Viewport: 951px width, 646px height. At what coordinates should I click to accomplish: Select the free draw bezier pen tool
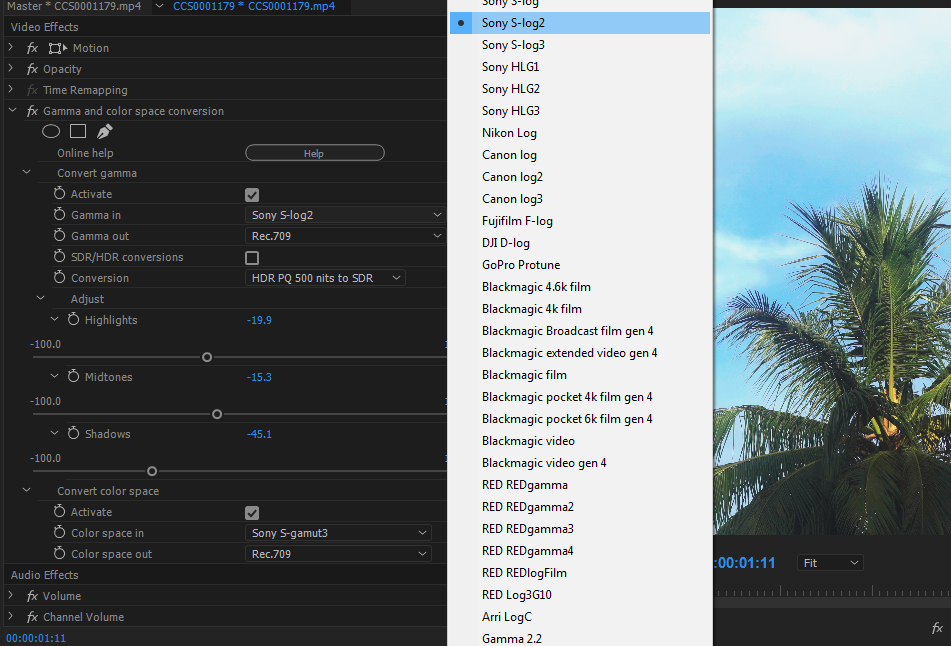(x=104, y=131)
